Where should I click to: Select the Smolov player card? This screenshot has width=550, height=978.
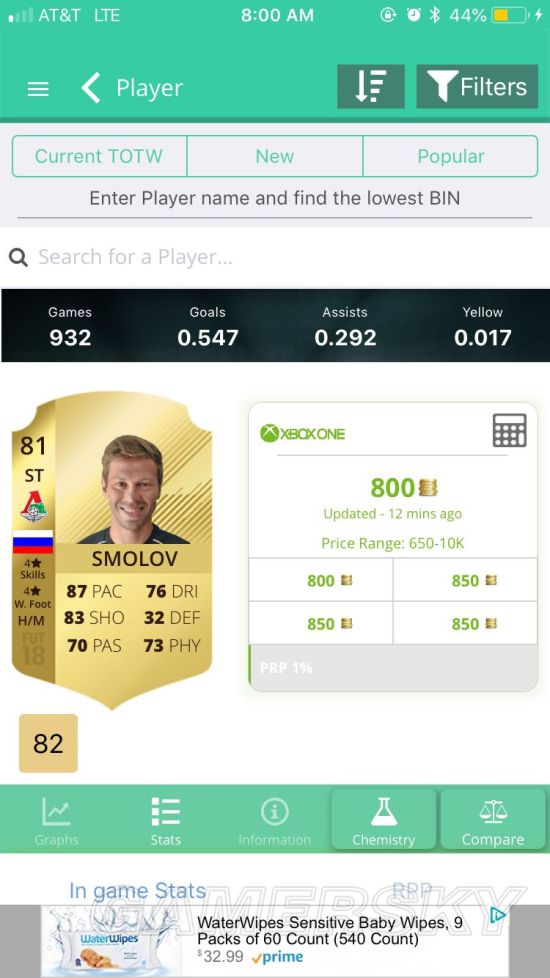coord(112,550)
